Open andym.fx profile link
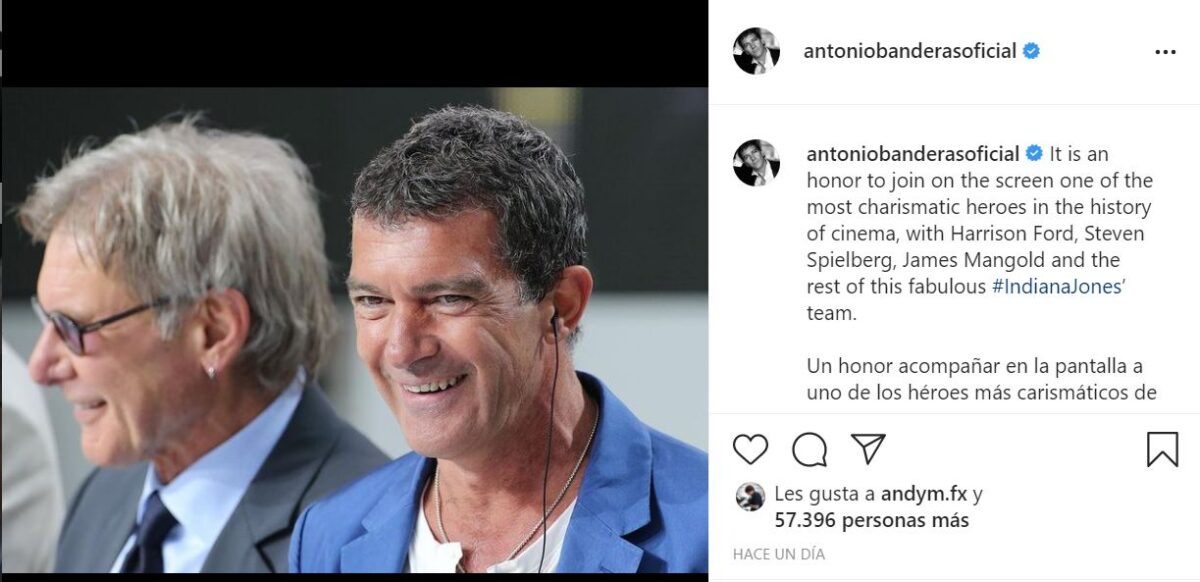 click(x=924, y=494)
